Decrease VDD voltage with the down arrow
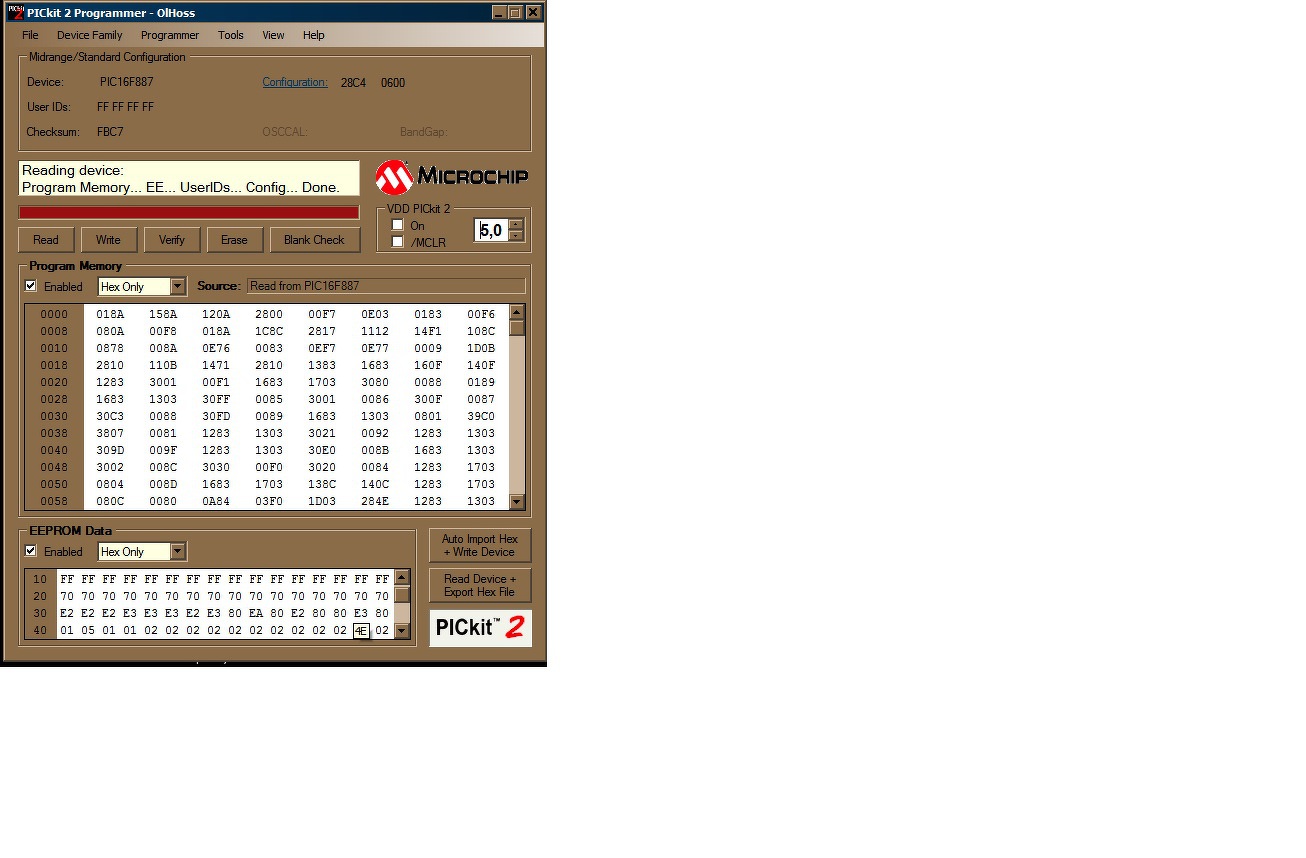1306x858 pixels. (x=516, y=236)
